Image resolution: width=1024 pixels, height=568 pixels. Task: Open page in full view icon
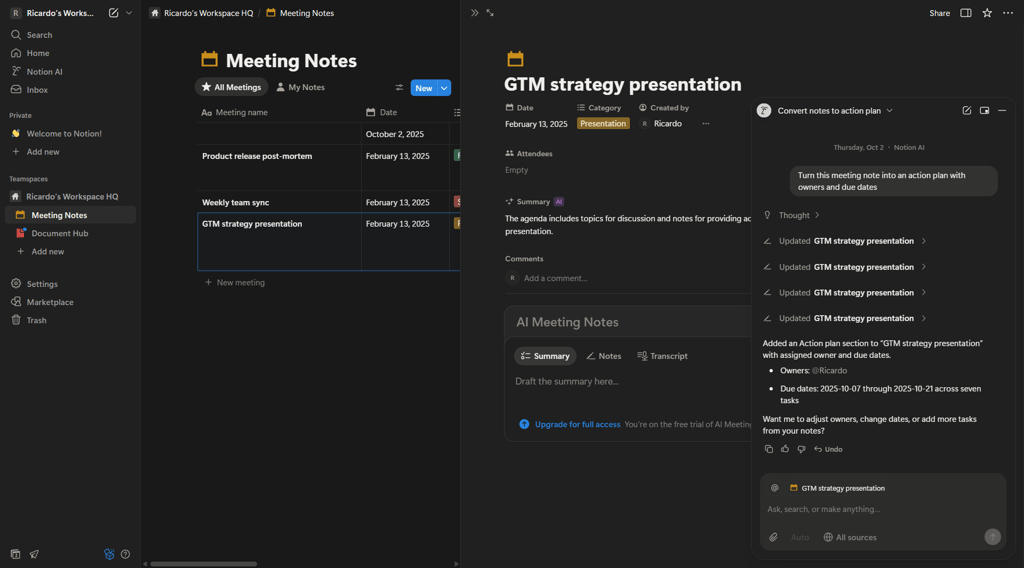coord(490,13)
